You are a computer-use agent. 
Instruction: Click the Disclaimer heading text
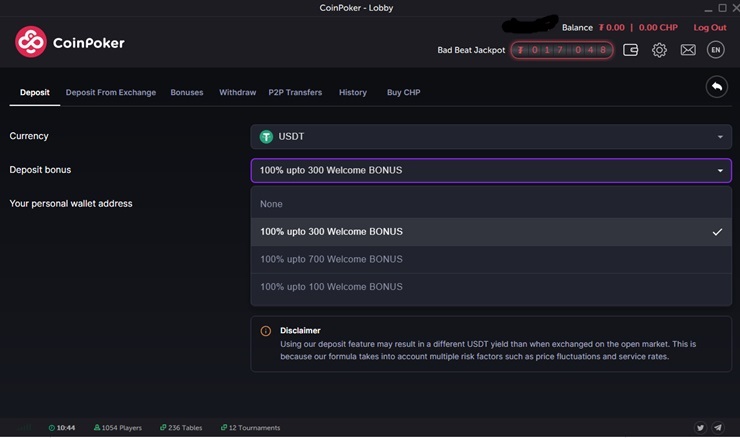point(300,331)
